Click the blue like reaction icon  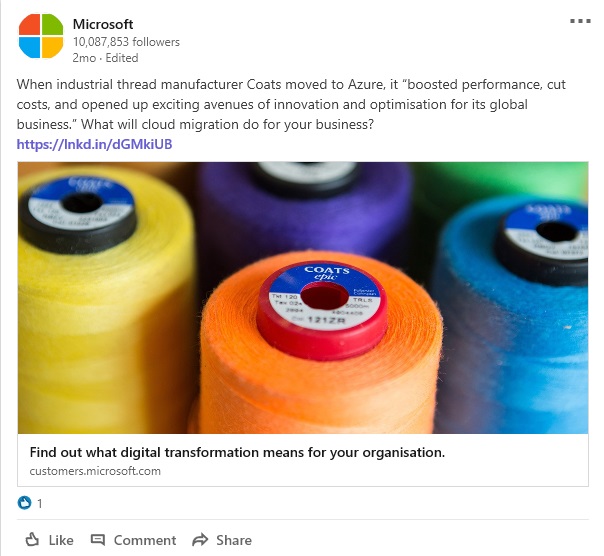point(25,503)
